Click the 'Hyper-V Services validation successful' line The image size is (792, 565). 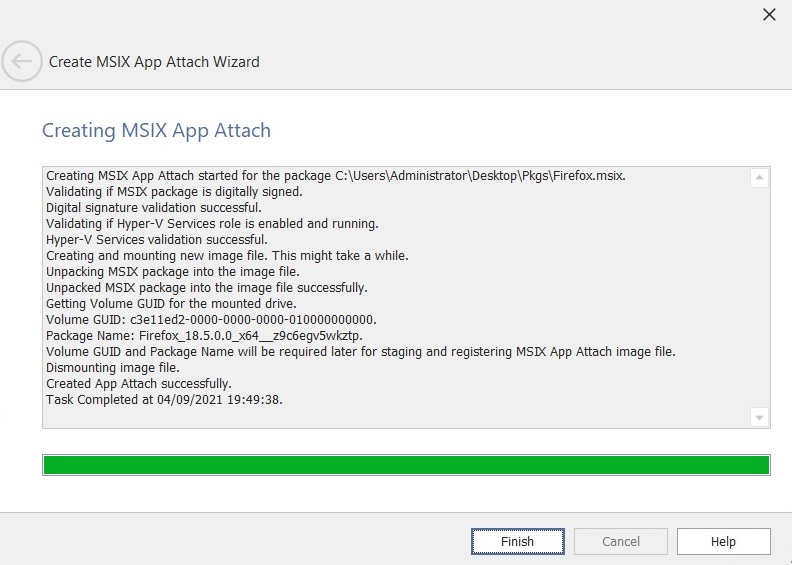tap(157, 240)
